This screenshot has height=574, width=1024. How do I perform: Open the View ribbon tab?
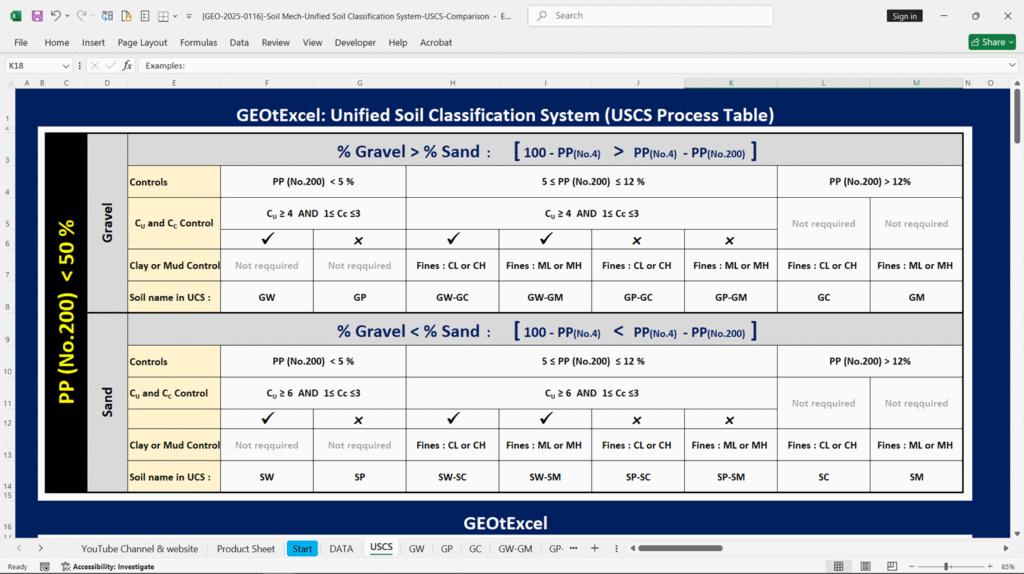[312, 42]
